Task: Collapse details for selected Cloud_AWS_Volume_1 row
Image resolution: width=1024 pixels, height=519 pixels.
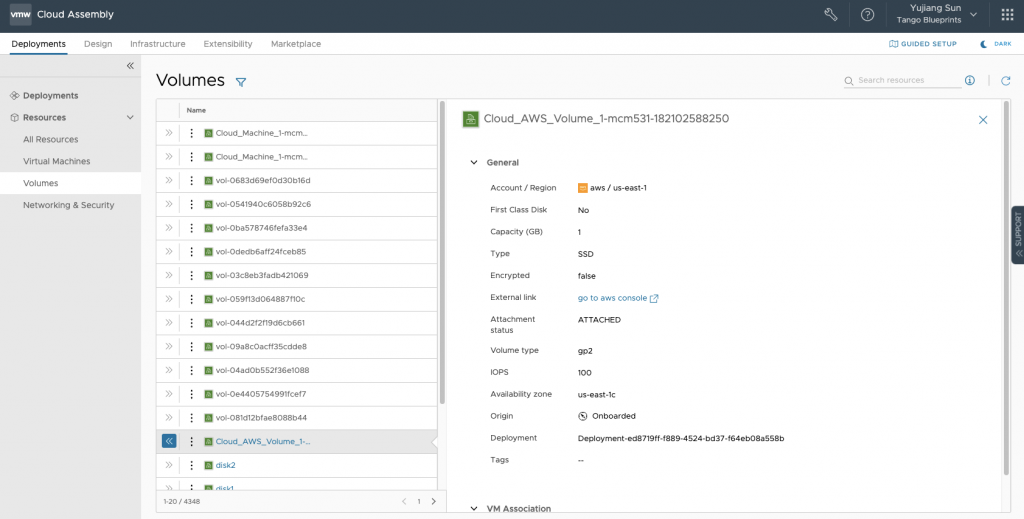Action: pyautogui.click(x=169, y=441)
